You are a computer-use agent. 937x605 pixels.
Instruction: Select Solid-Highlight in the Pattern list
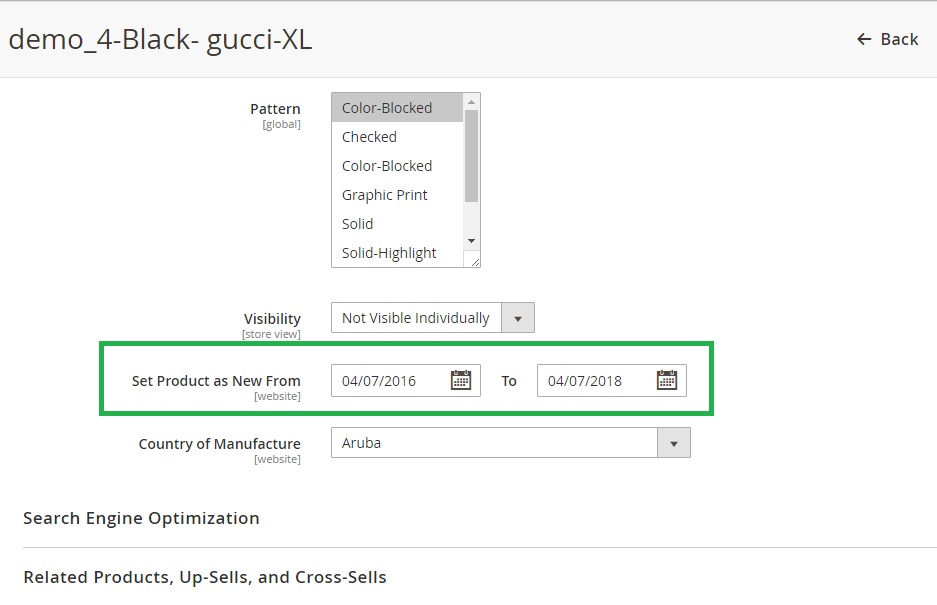[x=389, y=253]
